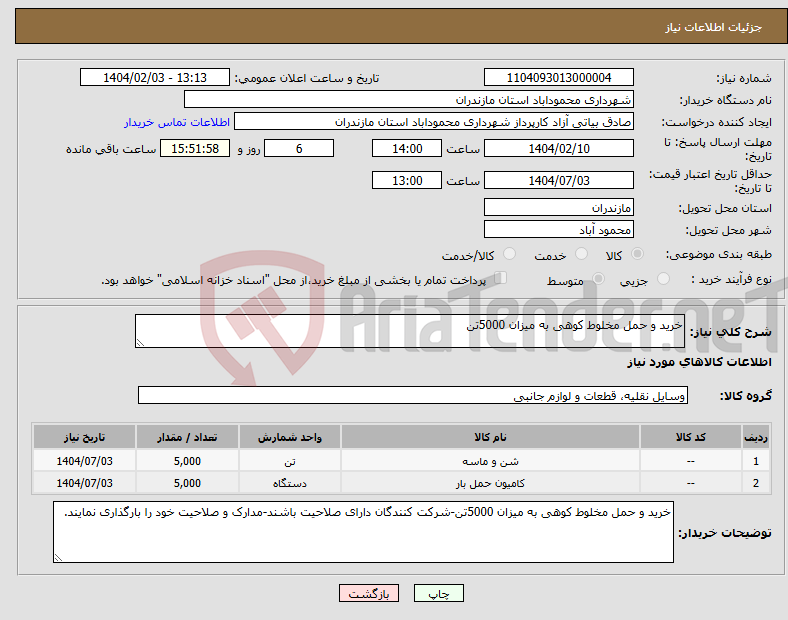This screenshot has height=620, width=788.
Task: Click the دستگاه unit cell
Action: click(x=290, y=483)
